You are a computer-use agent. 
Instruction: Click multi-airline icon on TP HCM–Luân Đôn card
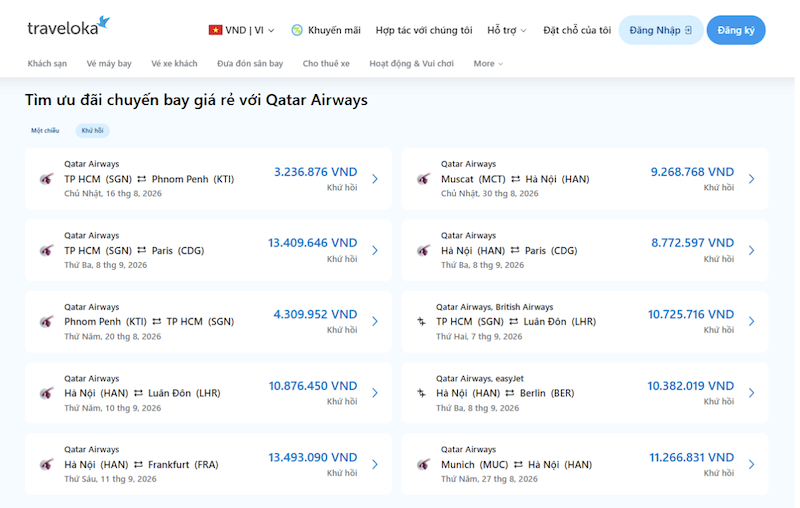point(421,321)
